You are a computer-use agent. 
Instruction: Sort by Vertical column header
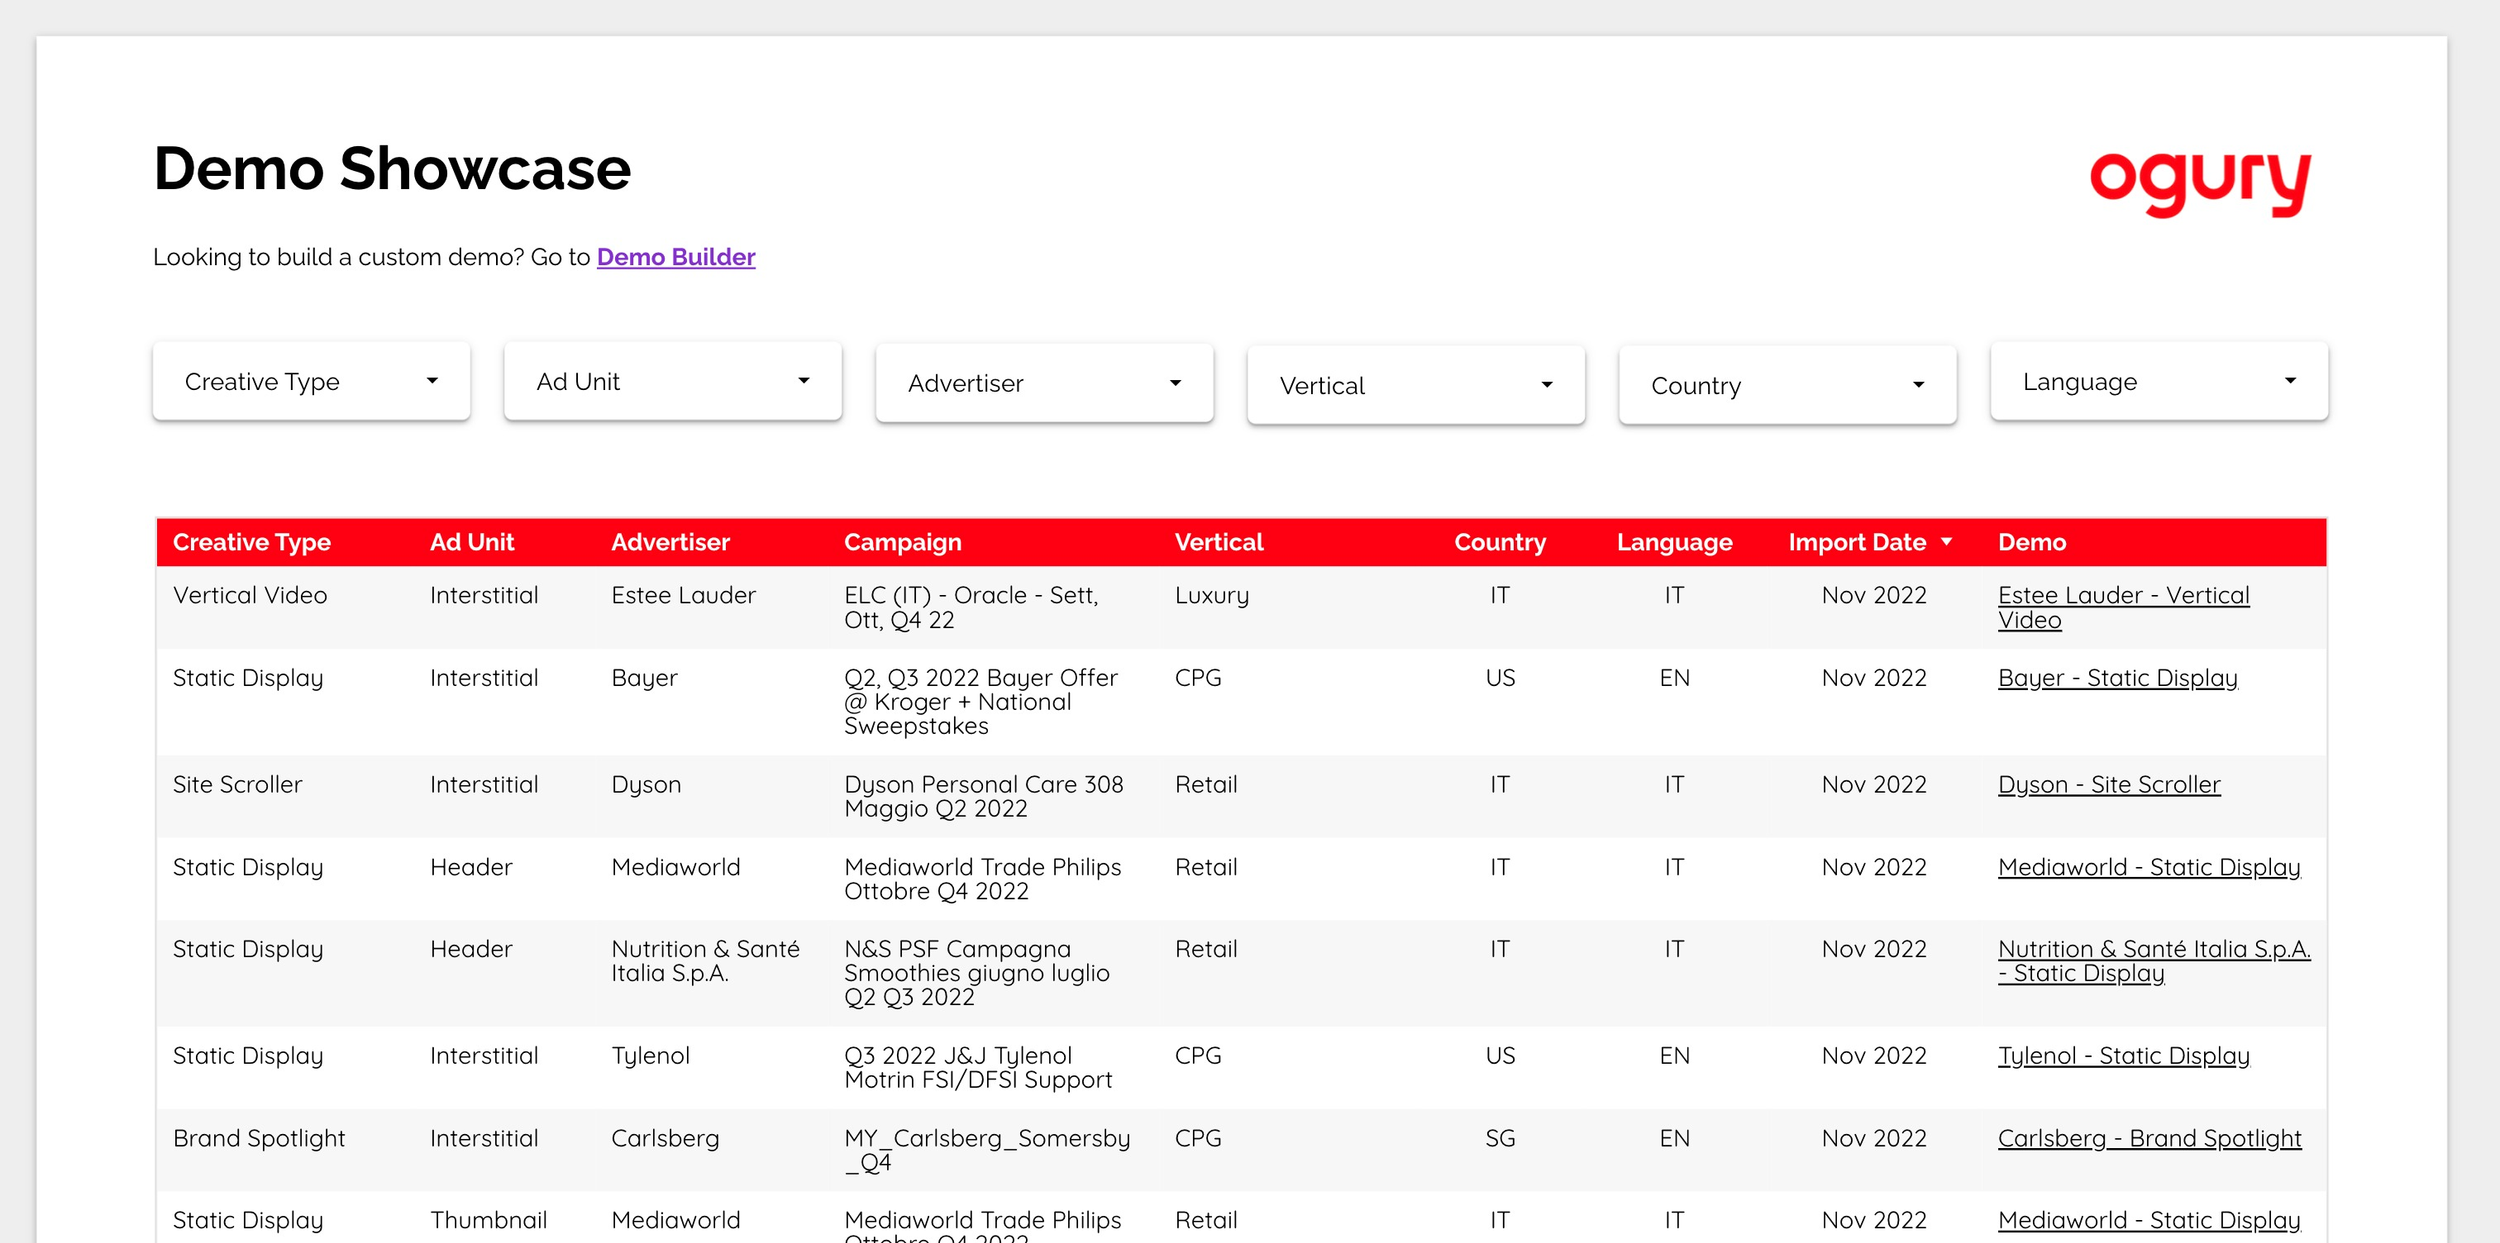pyautogui.click(x=1219, y=542)
